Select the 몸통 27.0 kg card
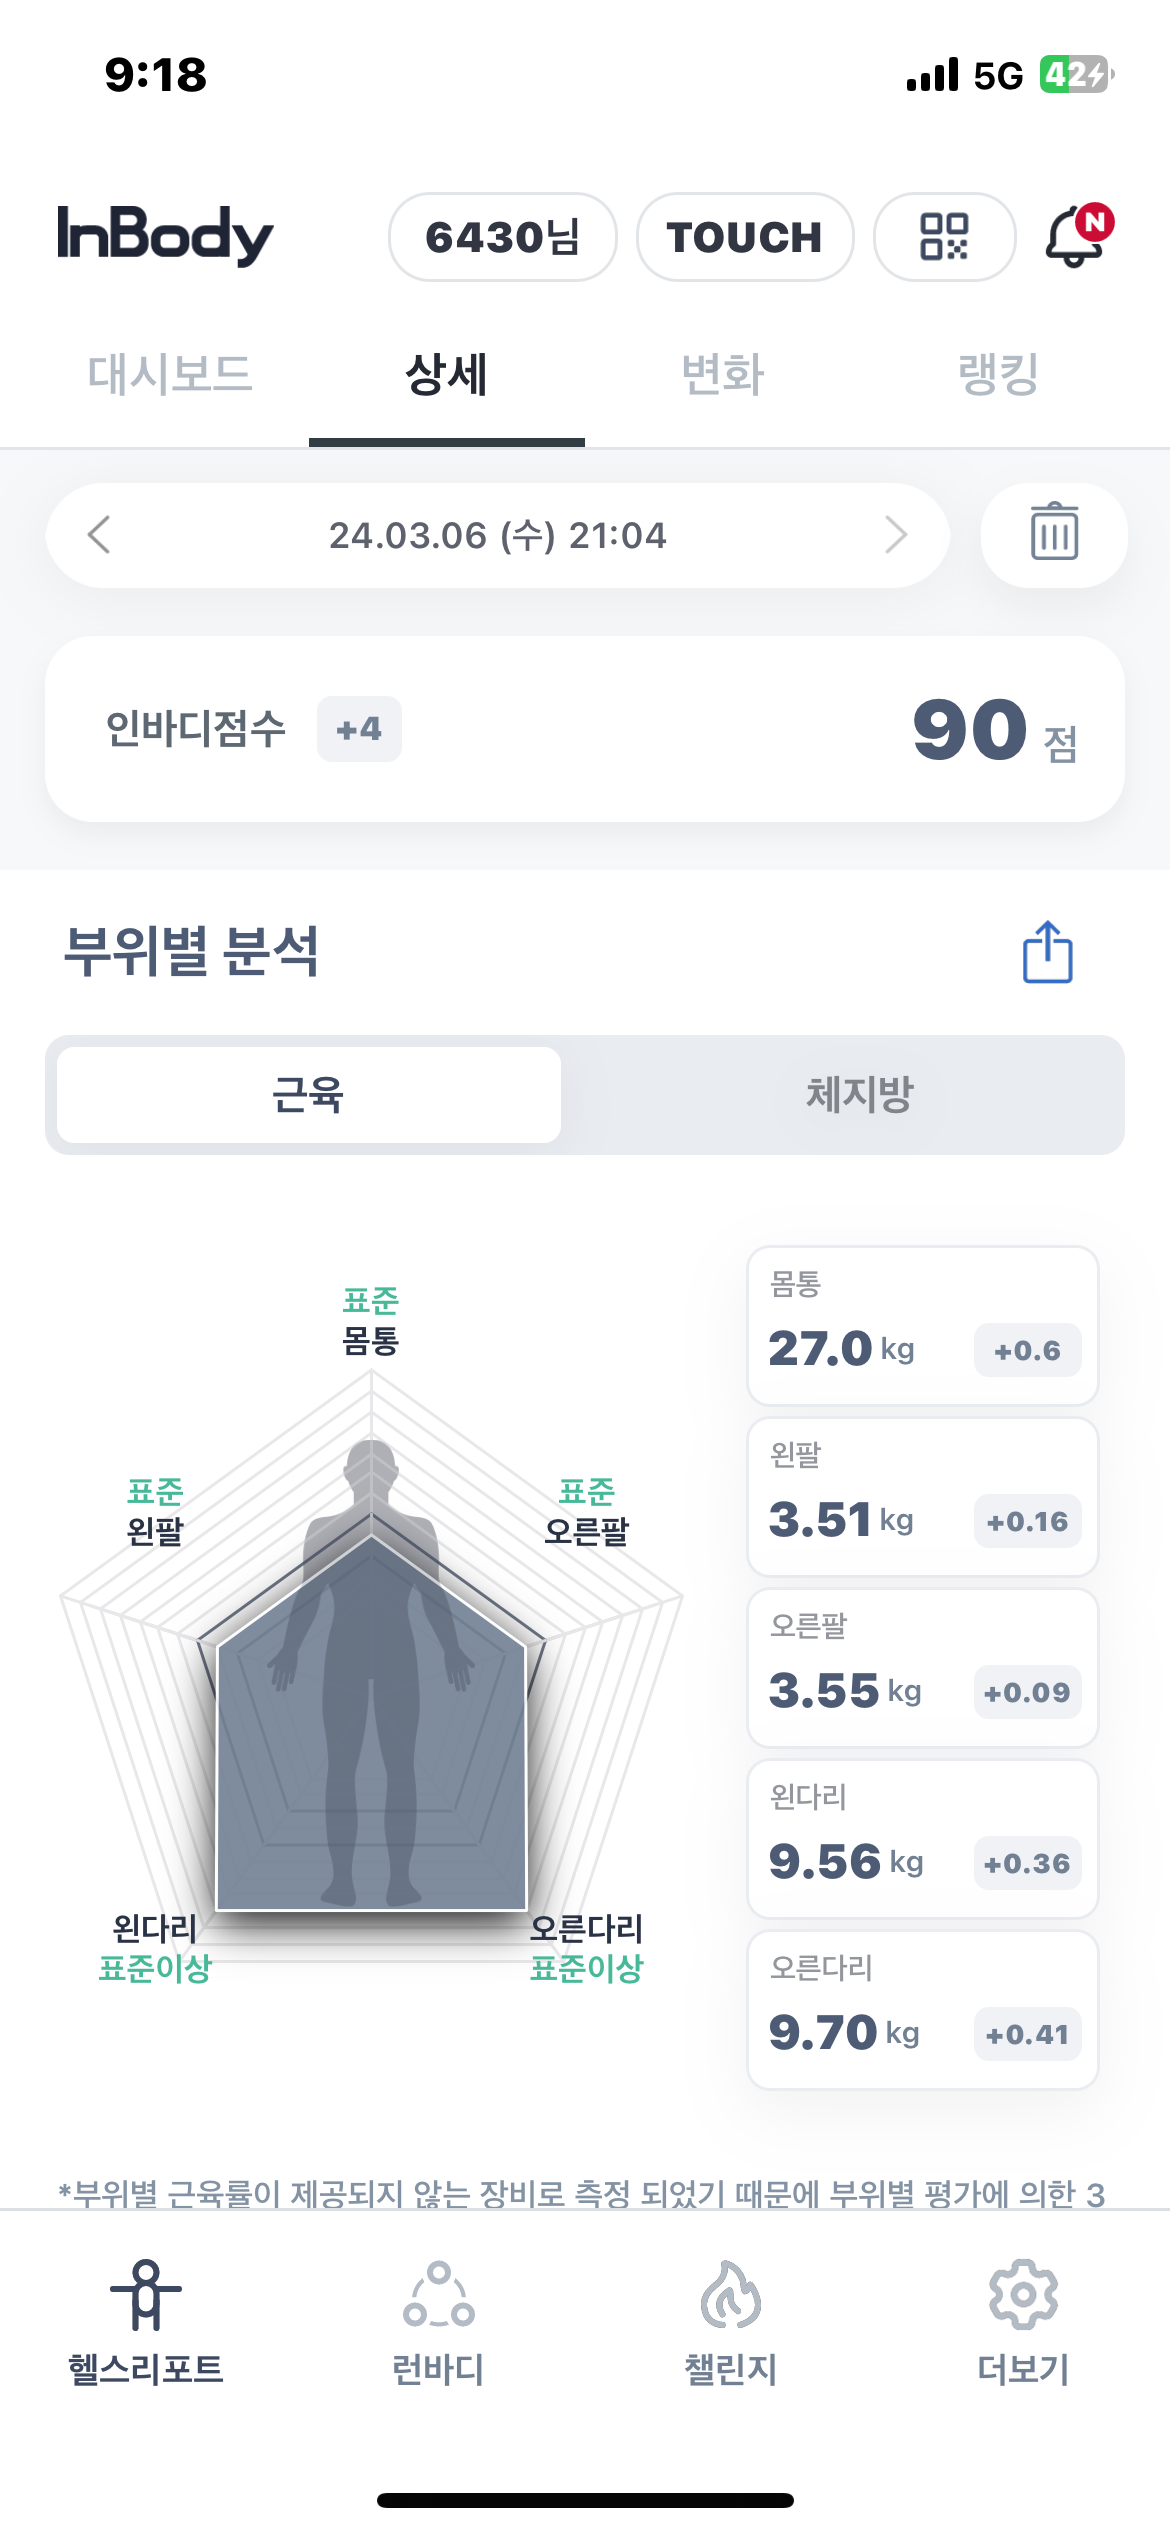 [x=923, y=1326]
